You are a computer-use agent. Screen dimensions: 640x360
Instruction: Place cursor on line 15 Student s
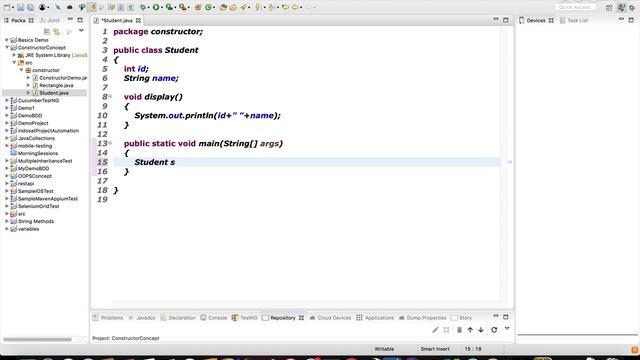coord(155,162)
